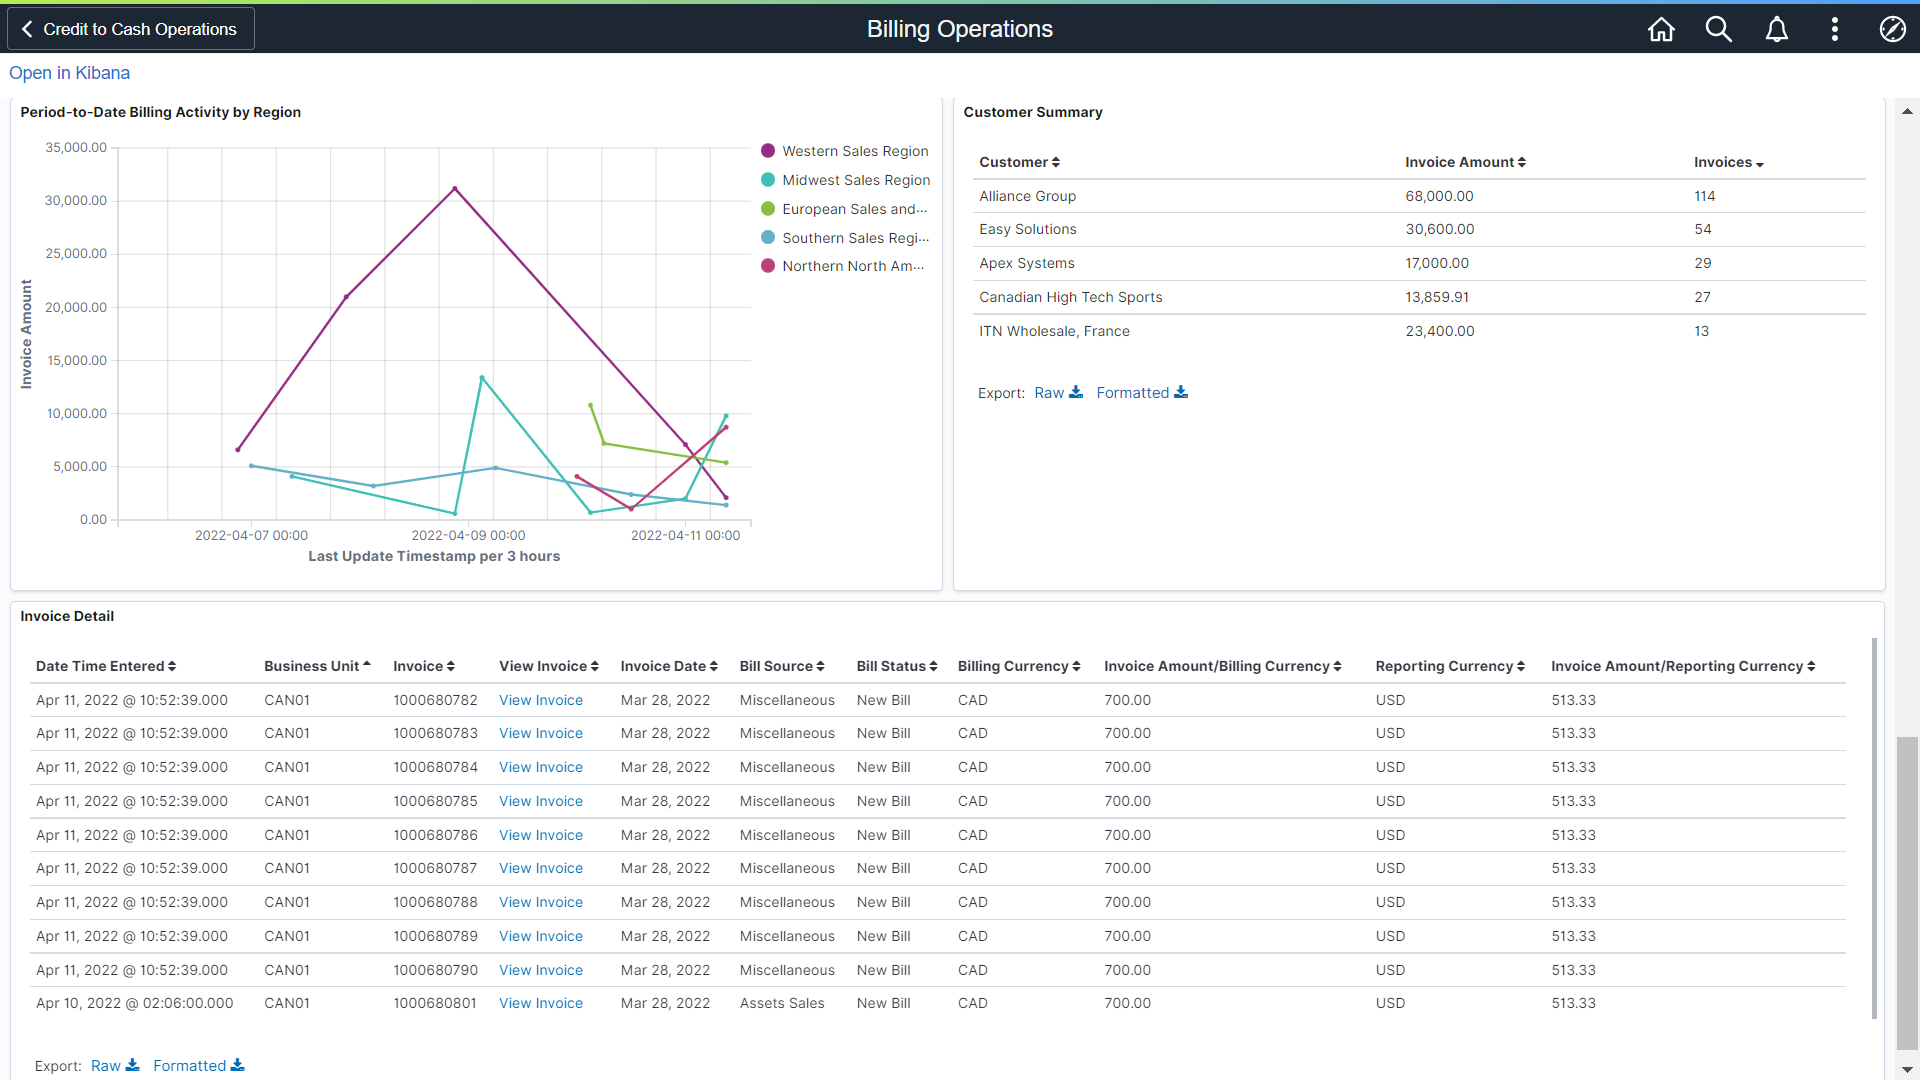1920x1080 pixels.
Task: Open the three-dot Actions menu
Action: 1835,29
